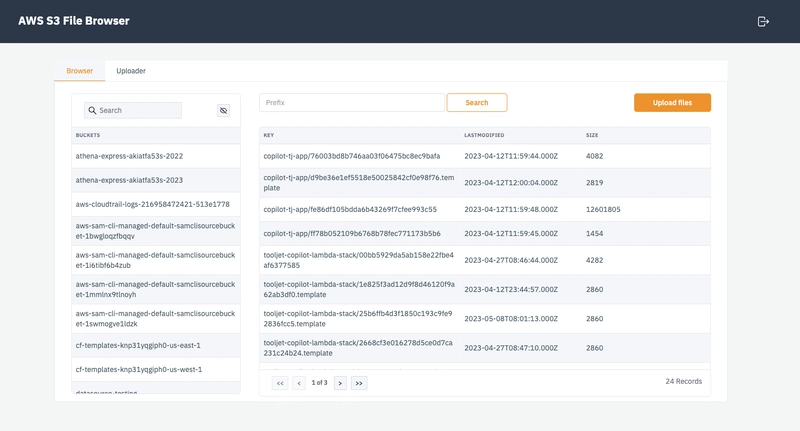Image resolution: width=800 pixels, height=431 pixels.
Task: Click tooljet-copilot-lambda-stack key ending 2836fcc5.template
Action: 358,318
